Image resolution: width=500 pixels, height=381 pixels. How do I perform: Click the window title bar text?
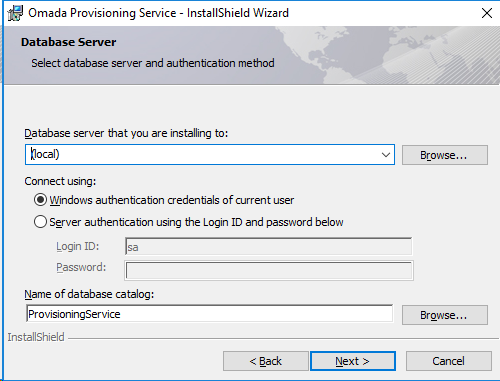[158, 13]
